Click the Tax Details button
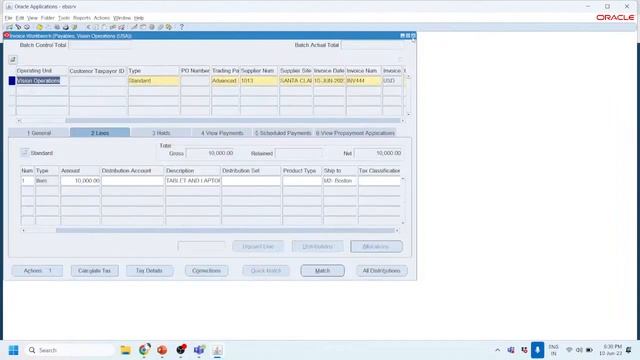The width and height of the screenshot is (640, 360). pos(149,271)
